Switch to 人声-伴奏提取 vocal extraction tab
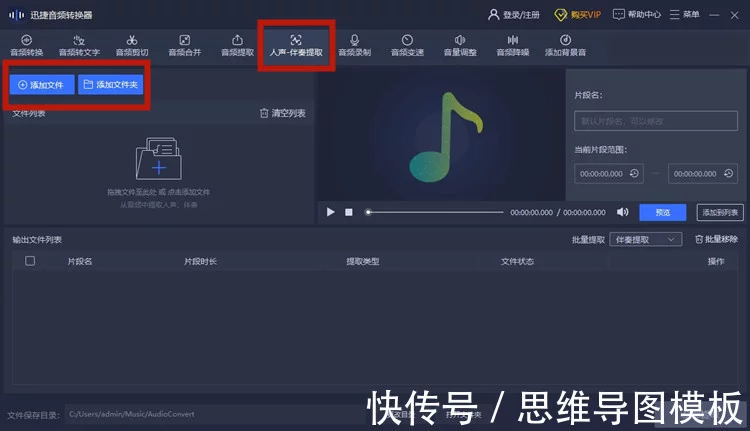 [296, 46]
